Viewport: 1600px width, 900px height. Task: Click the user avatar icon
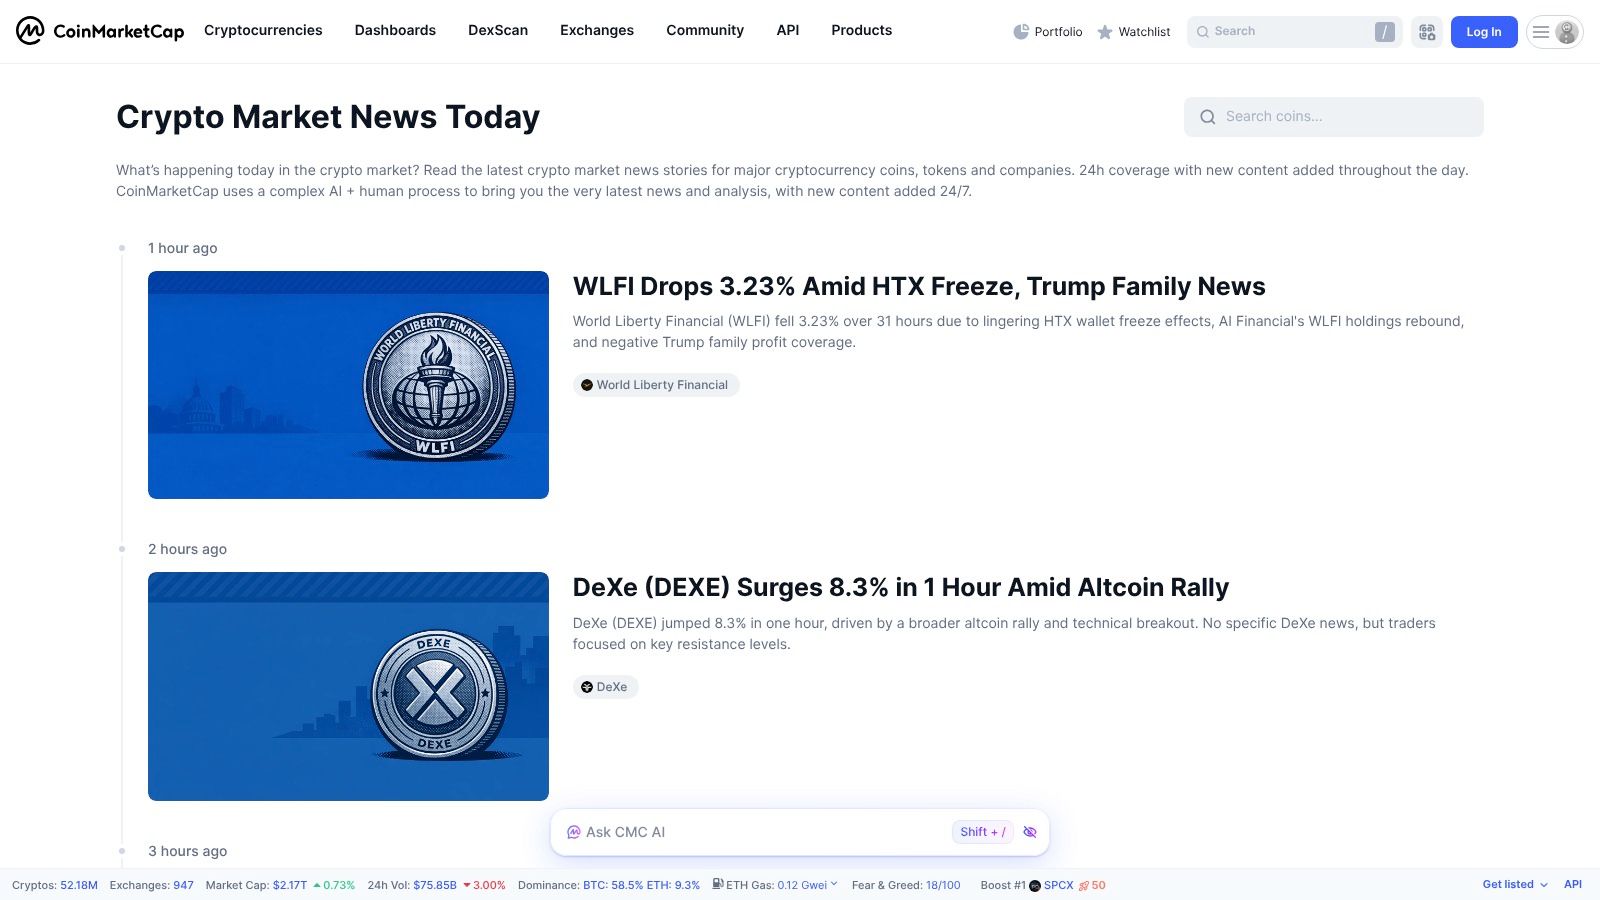coord(1567,32)
